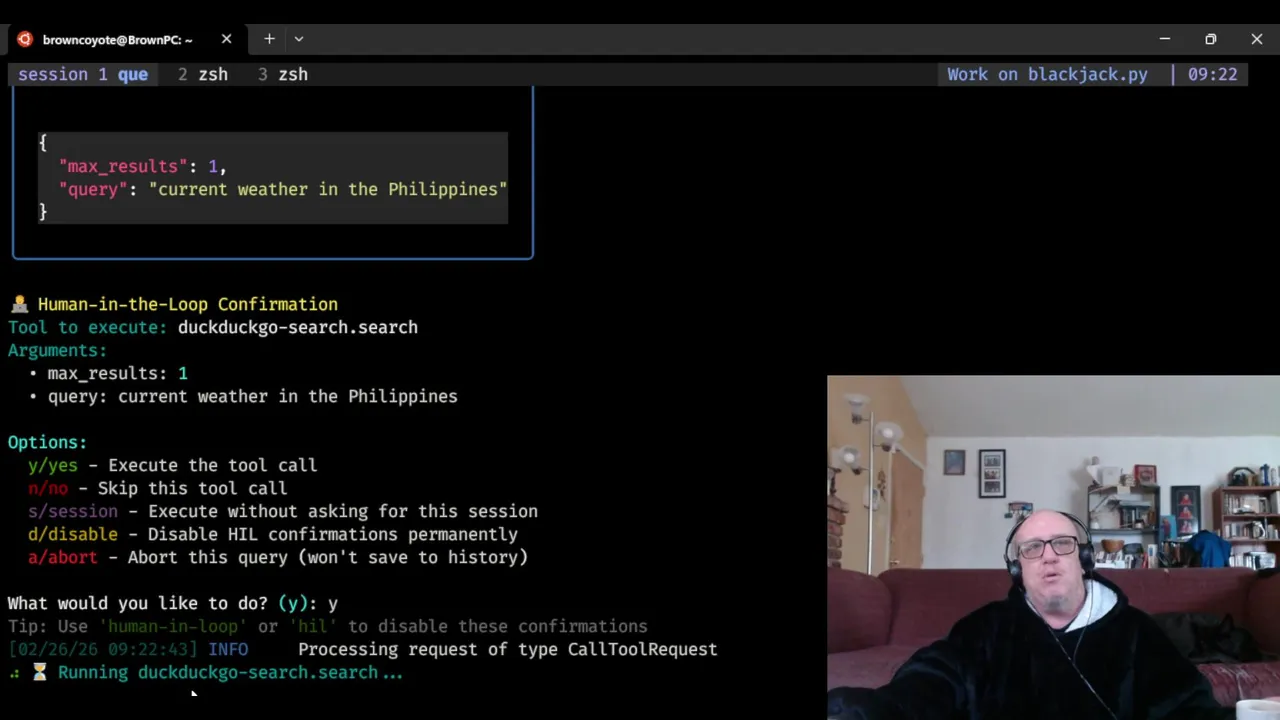This screenshot has width=1280, height=720.
Task: Click the 'Work on blackjack.py' status text
Action: pos(1047,74)
